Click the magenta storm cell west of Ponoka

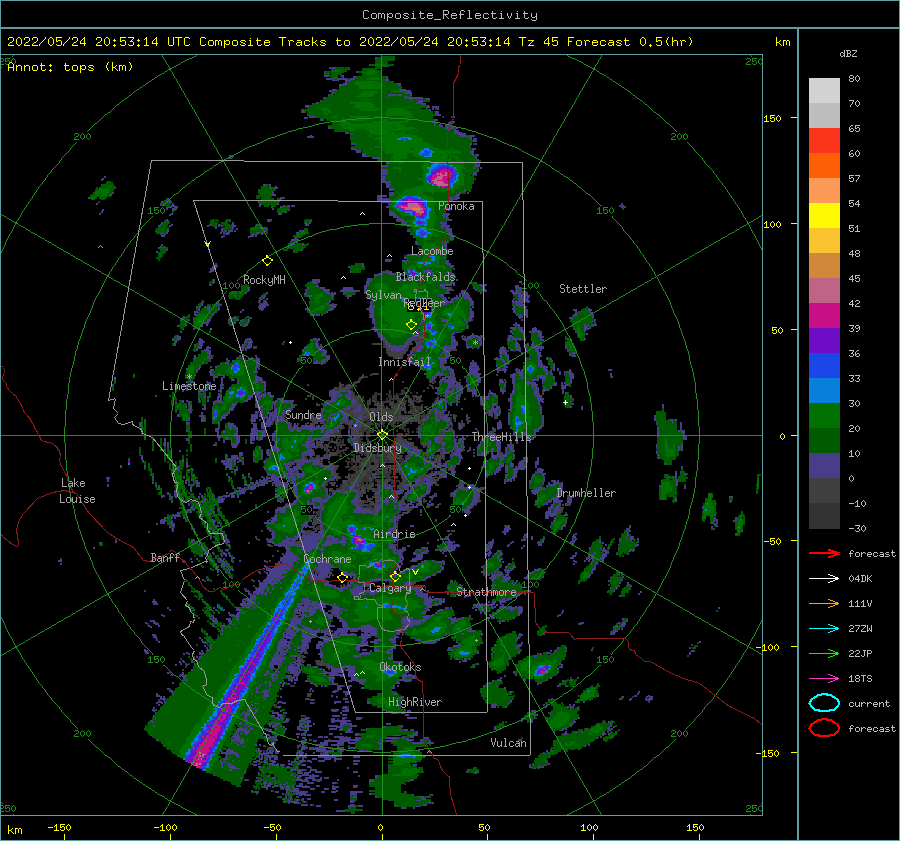[x=412, y=206]
